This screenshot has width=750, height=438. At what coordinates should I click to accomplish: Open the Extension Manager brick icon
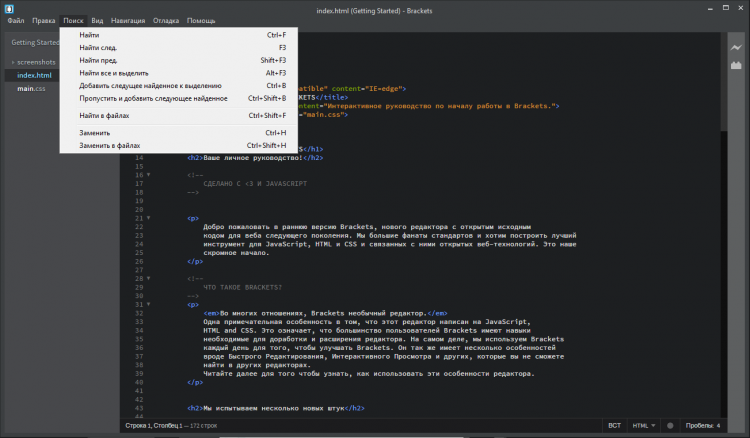point(735,65)
